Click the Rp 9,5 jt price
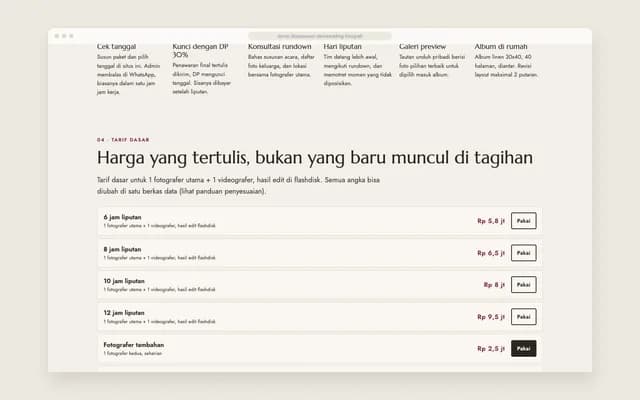 click(x=491, y=317)
